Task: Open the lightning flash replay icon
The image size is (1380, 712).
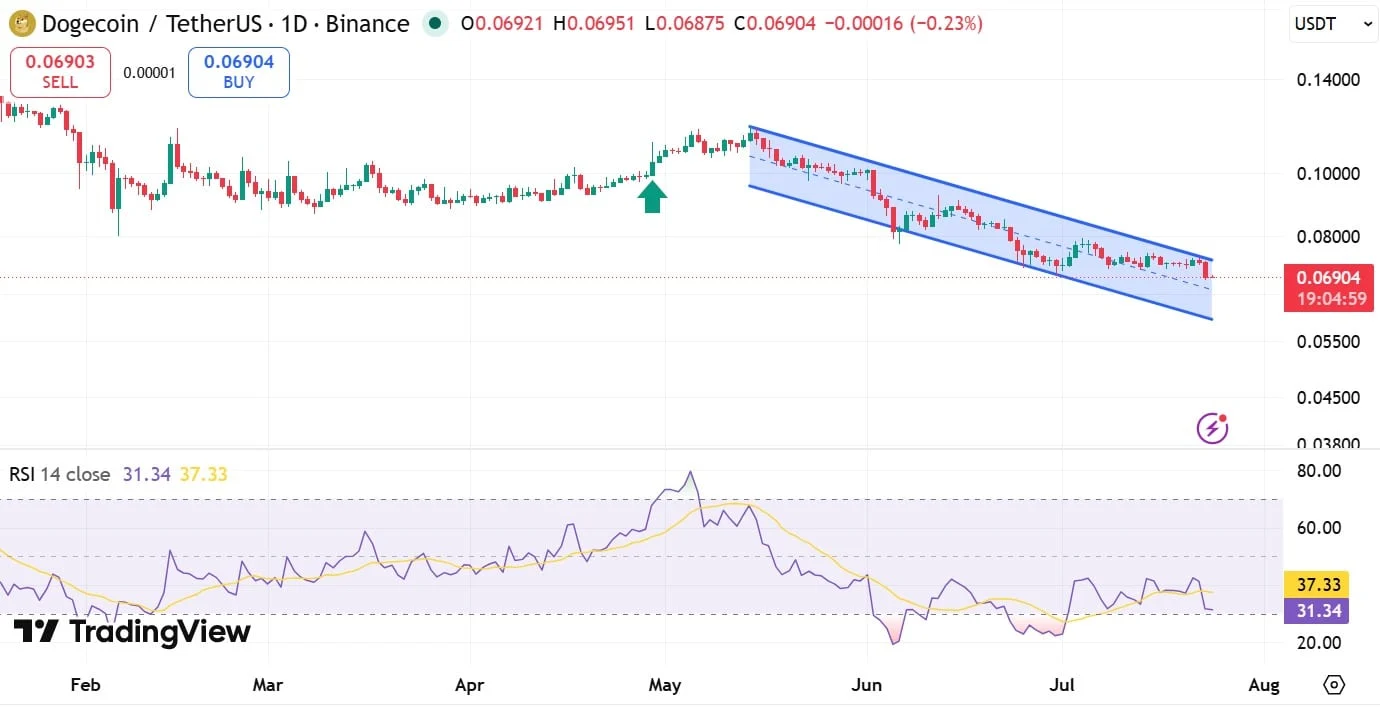Action: (1213, 428)
